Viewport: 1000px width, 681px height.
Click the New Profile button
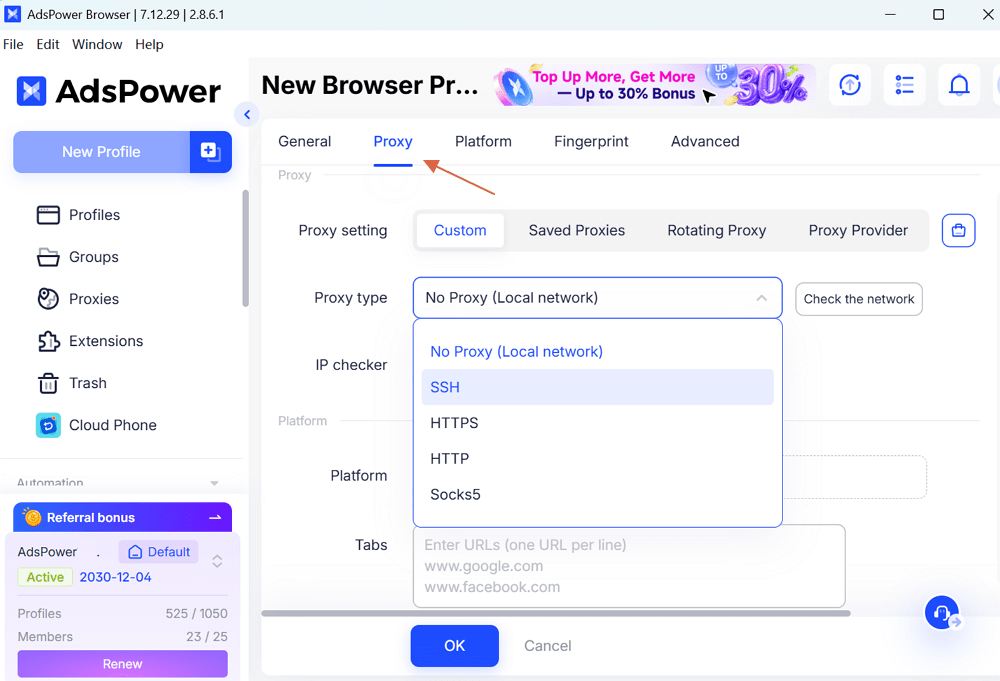coord(101,152)
